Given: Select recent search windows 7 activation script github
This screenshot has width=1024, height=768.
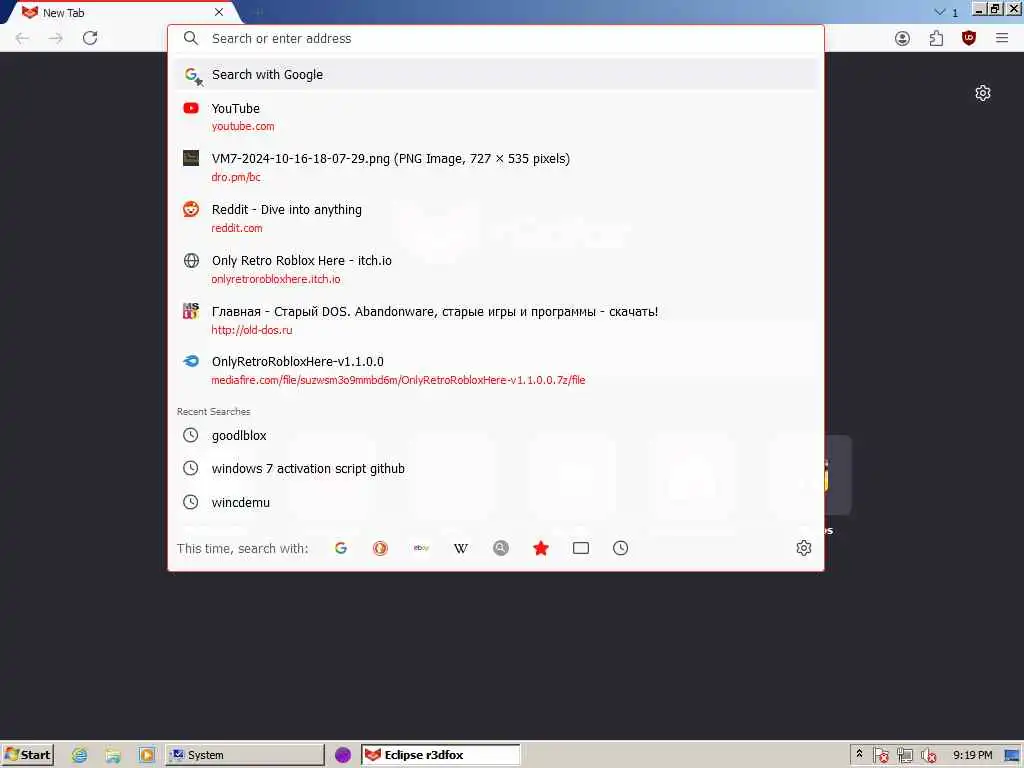Looking at the screenshot, I should [x=496, y=468].
